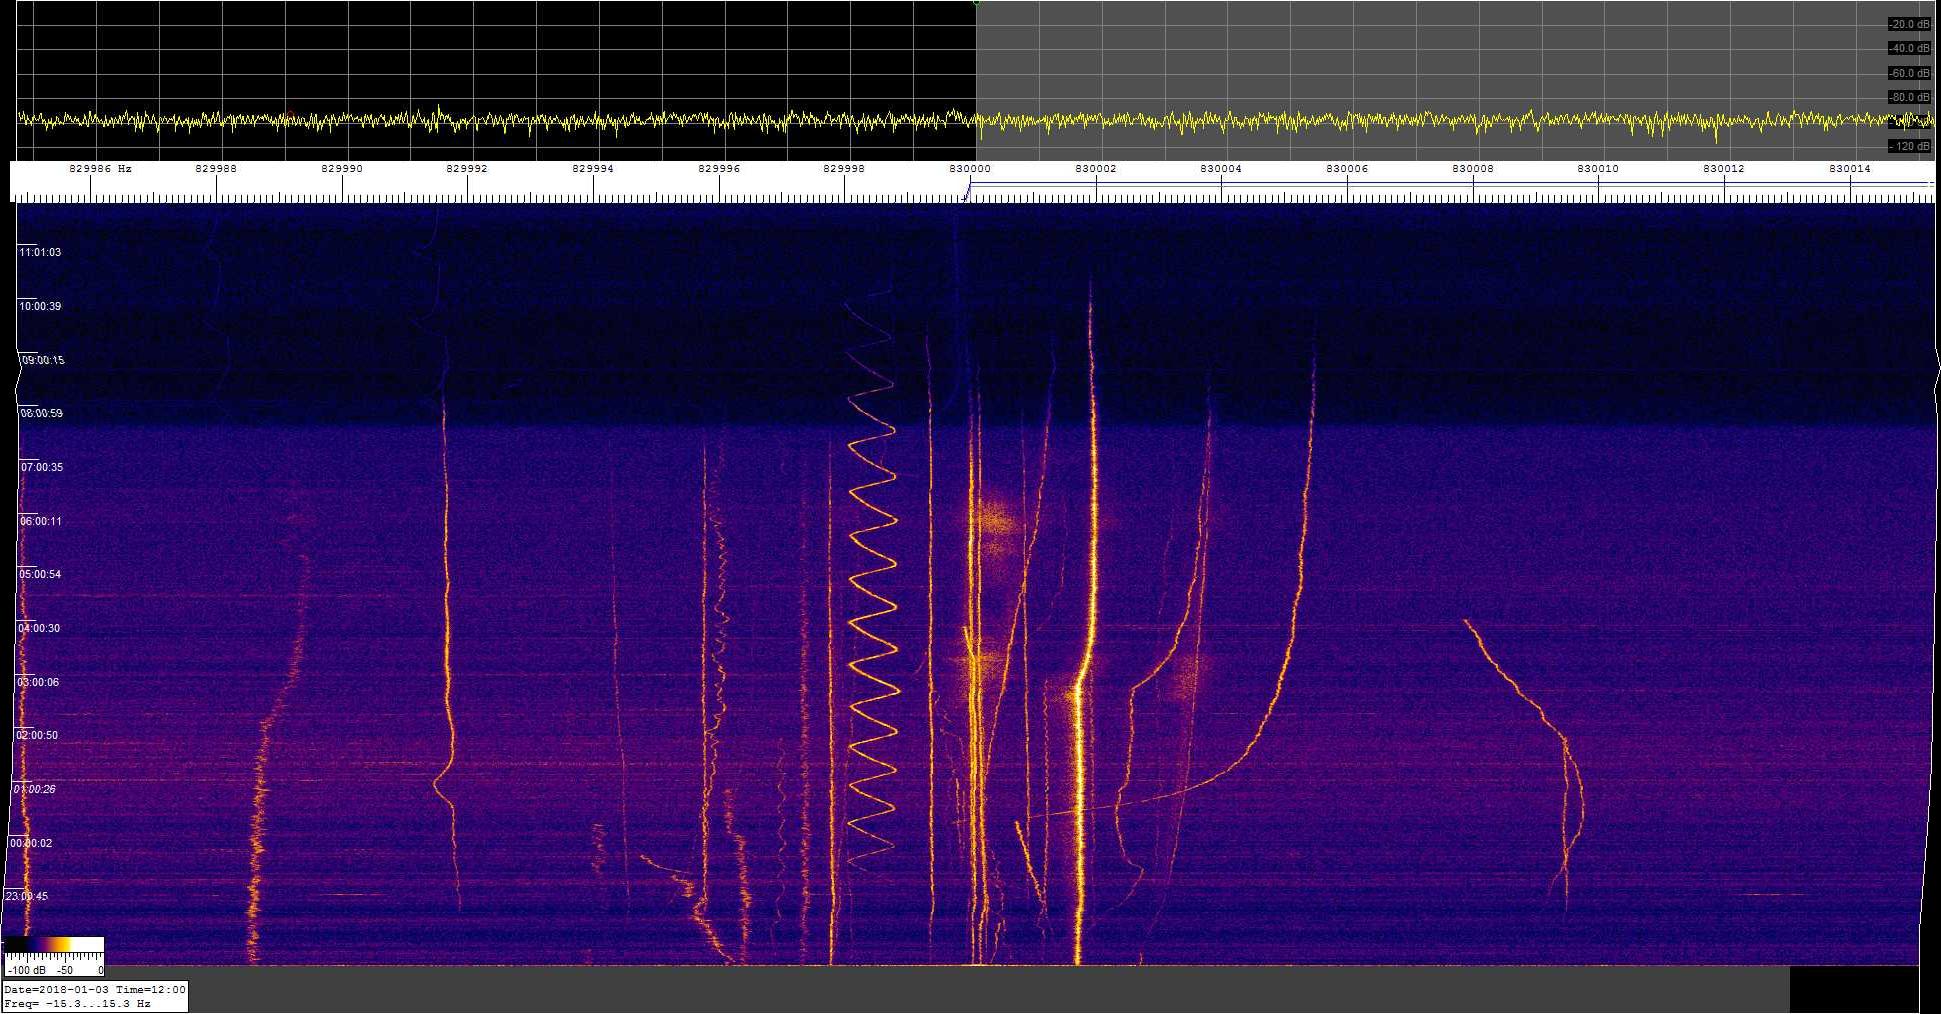Click the 829992 frequency label

[467, 169]
